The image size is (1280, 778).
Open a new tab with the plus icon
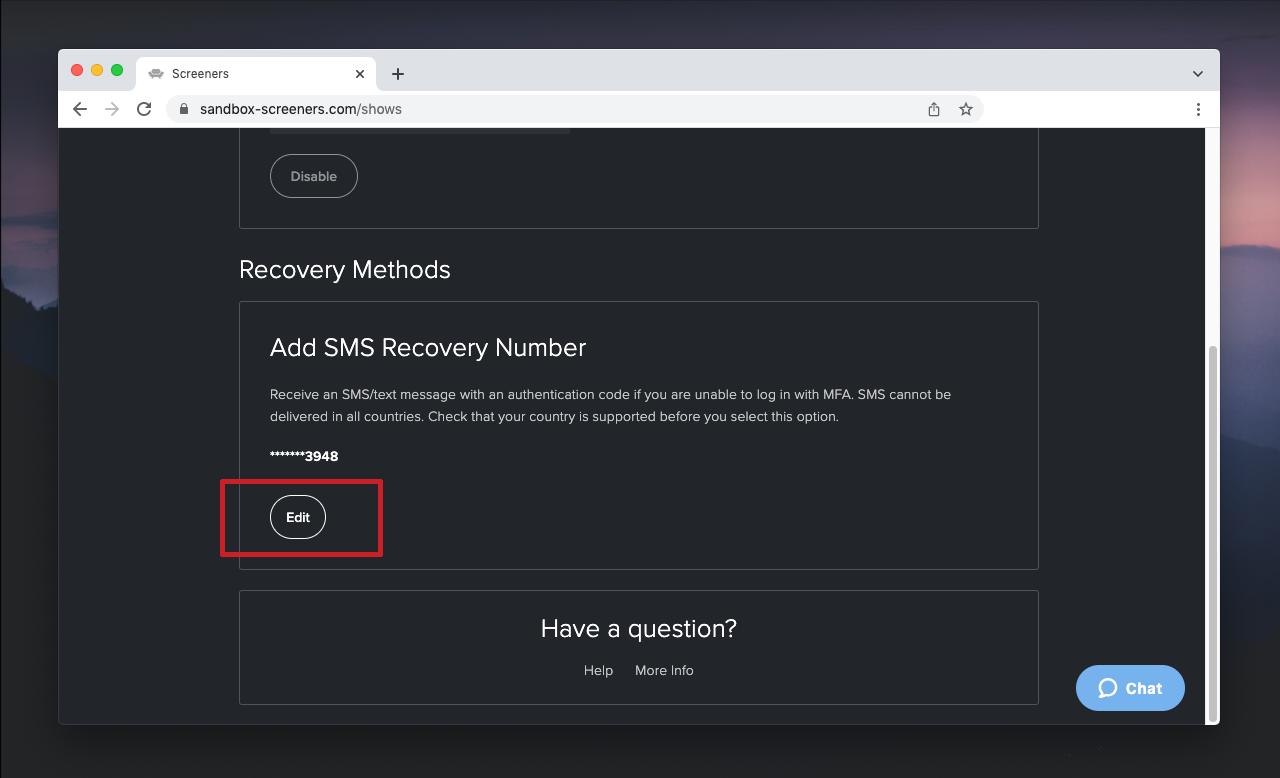point(398,73)
